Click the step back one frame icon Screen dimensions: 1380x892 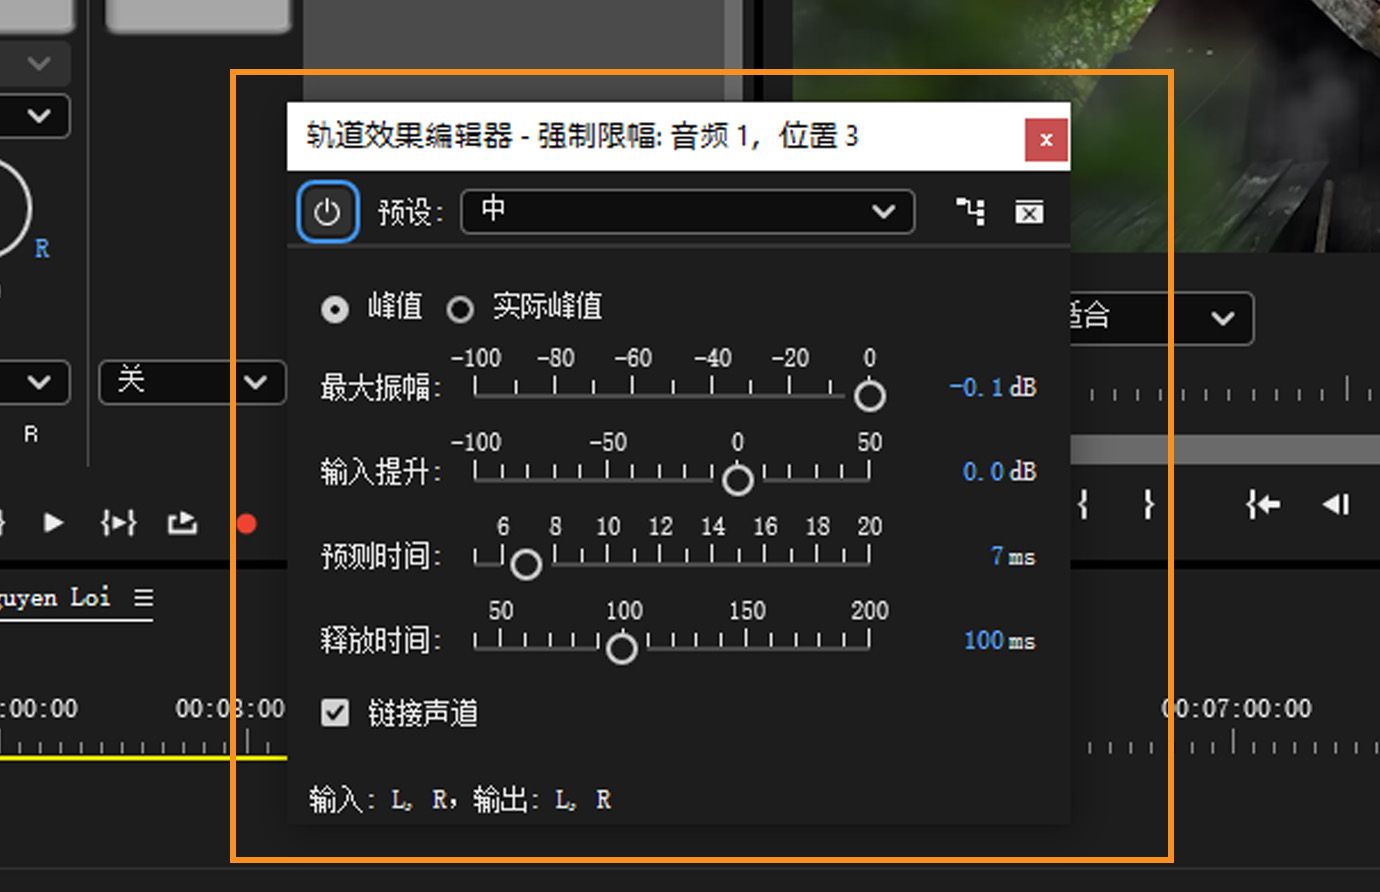[x=1337, y=505]
